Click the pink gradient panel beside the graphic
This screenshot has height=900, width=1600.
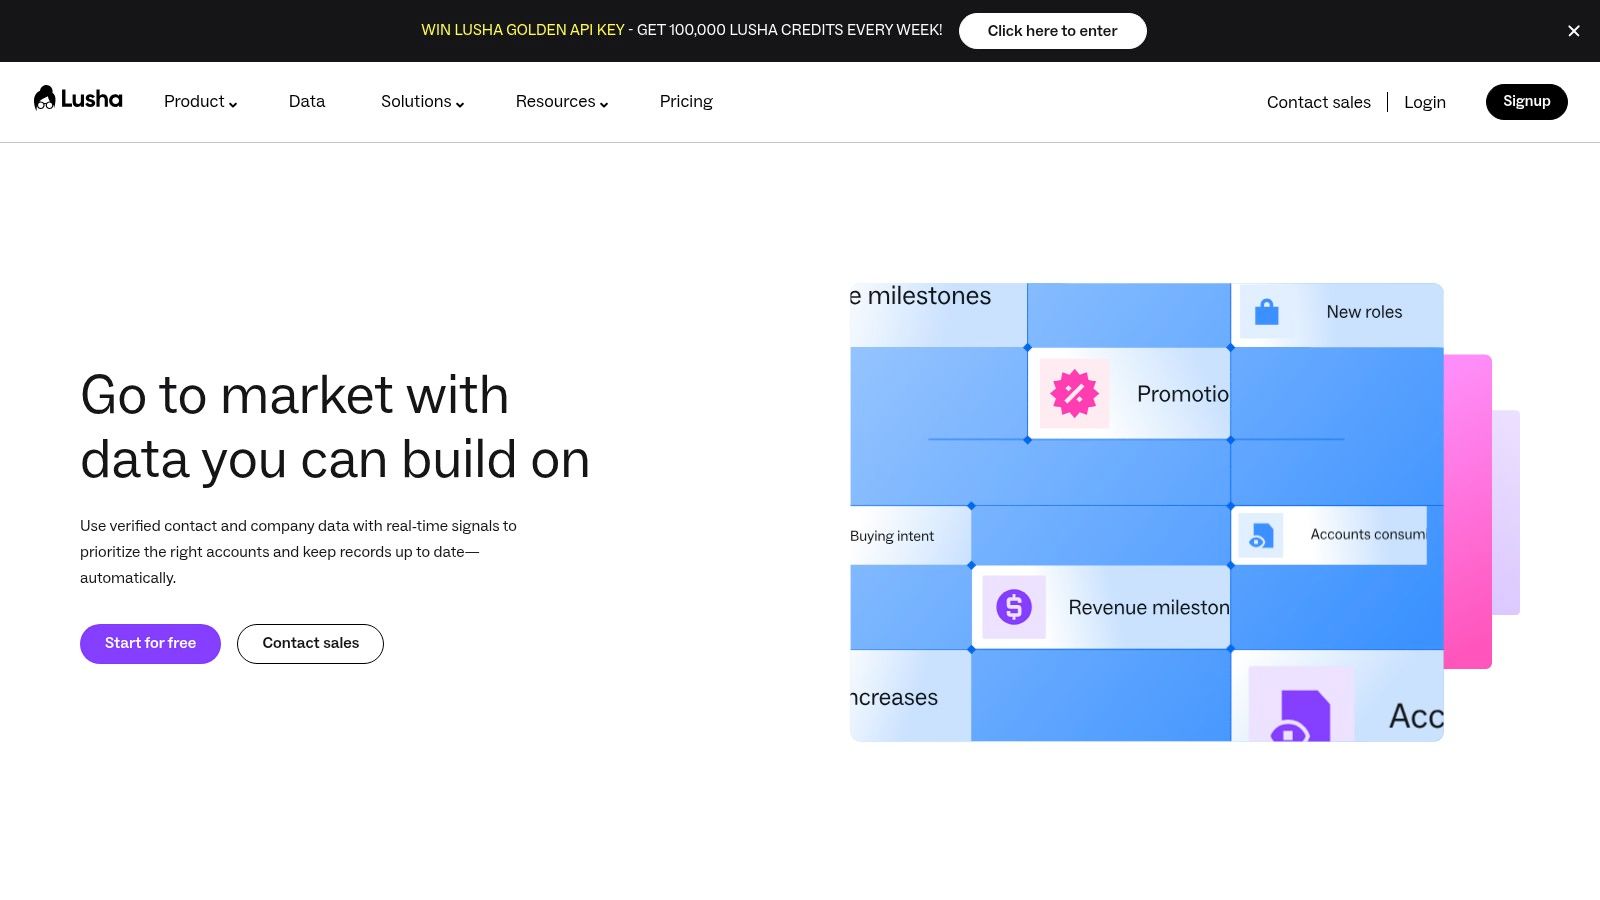(1468, 511)
